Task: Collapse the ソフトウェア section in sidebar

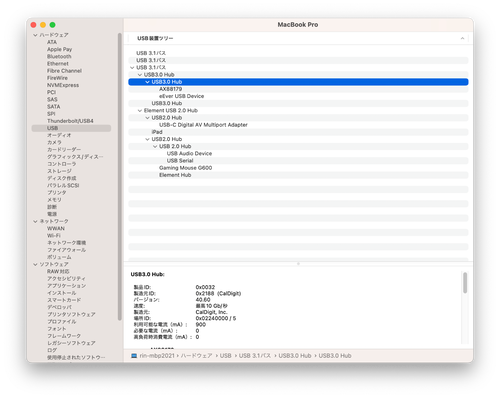Action: [35, 264]
